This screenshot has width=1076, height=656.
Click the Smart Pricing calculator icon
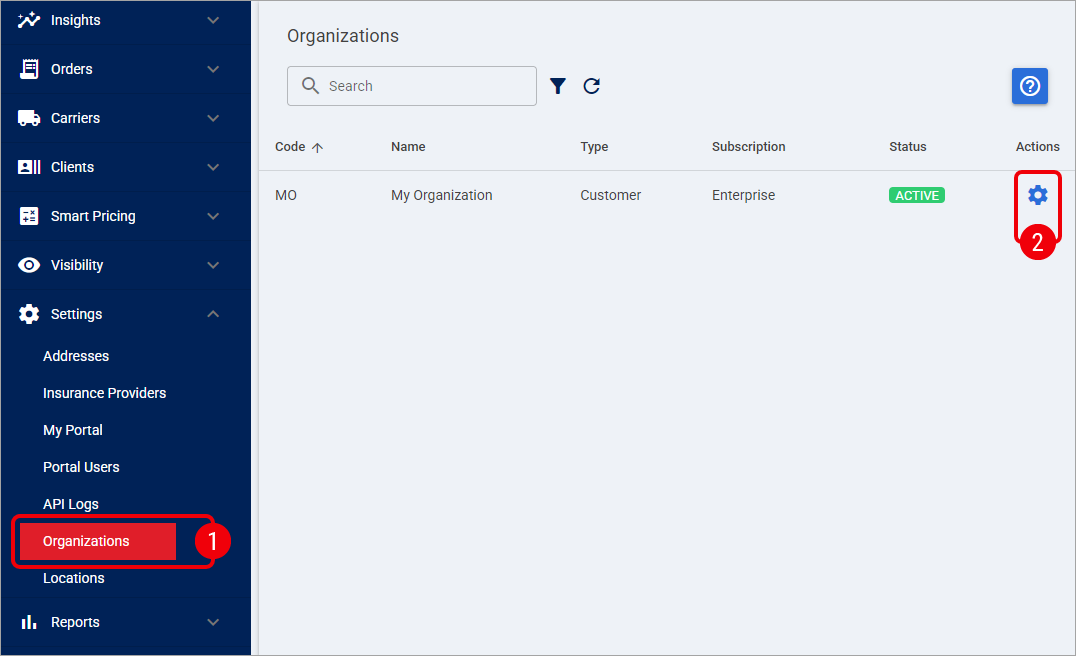pos(29,216)
